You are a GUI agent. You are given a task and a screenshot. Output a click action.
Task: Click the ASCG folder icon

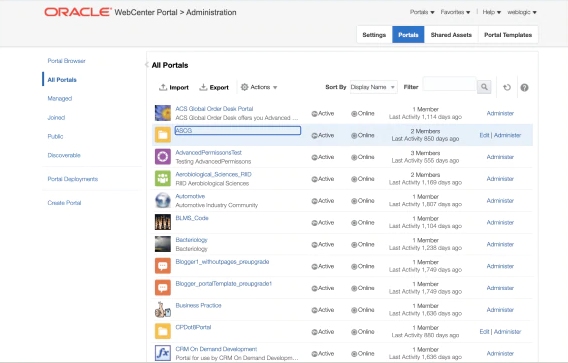coord(163,135)
